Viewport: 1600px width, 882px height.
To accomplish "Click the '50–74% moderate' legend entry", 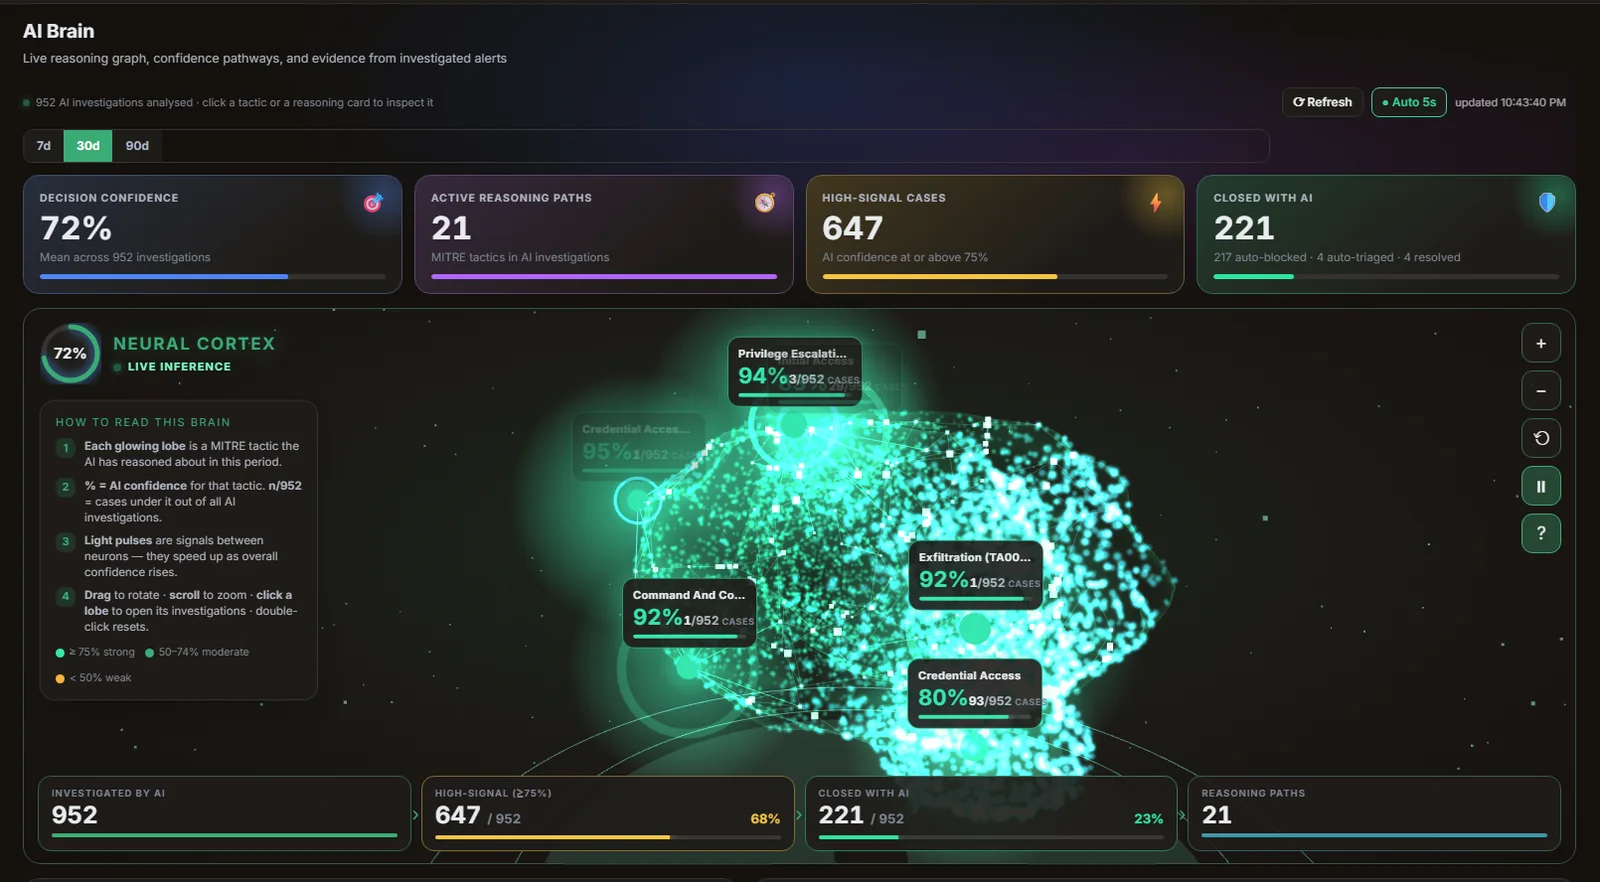I will click(x=197, y=652).
